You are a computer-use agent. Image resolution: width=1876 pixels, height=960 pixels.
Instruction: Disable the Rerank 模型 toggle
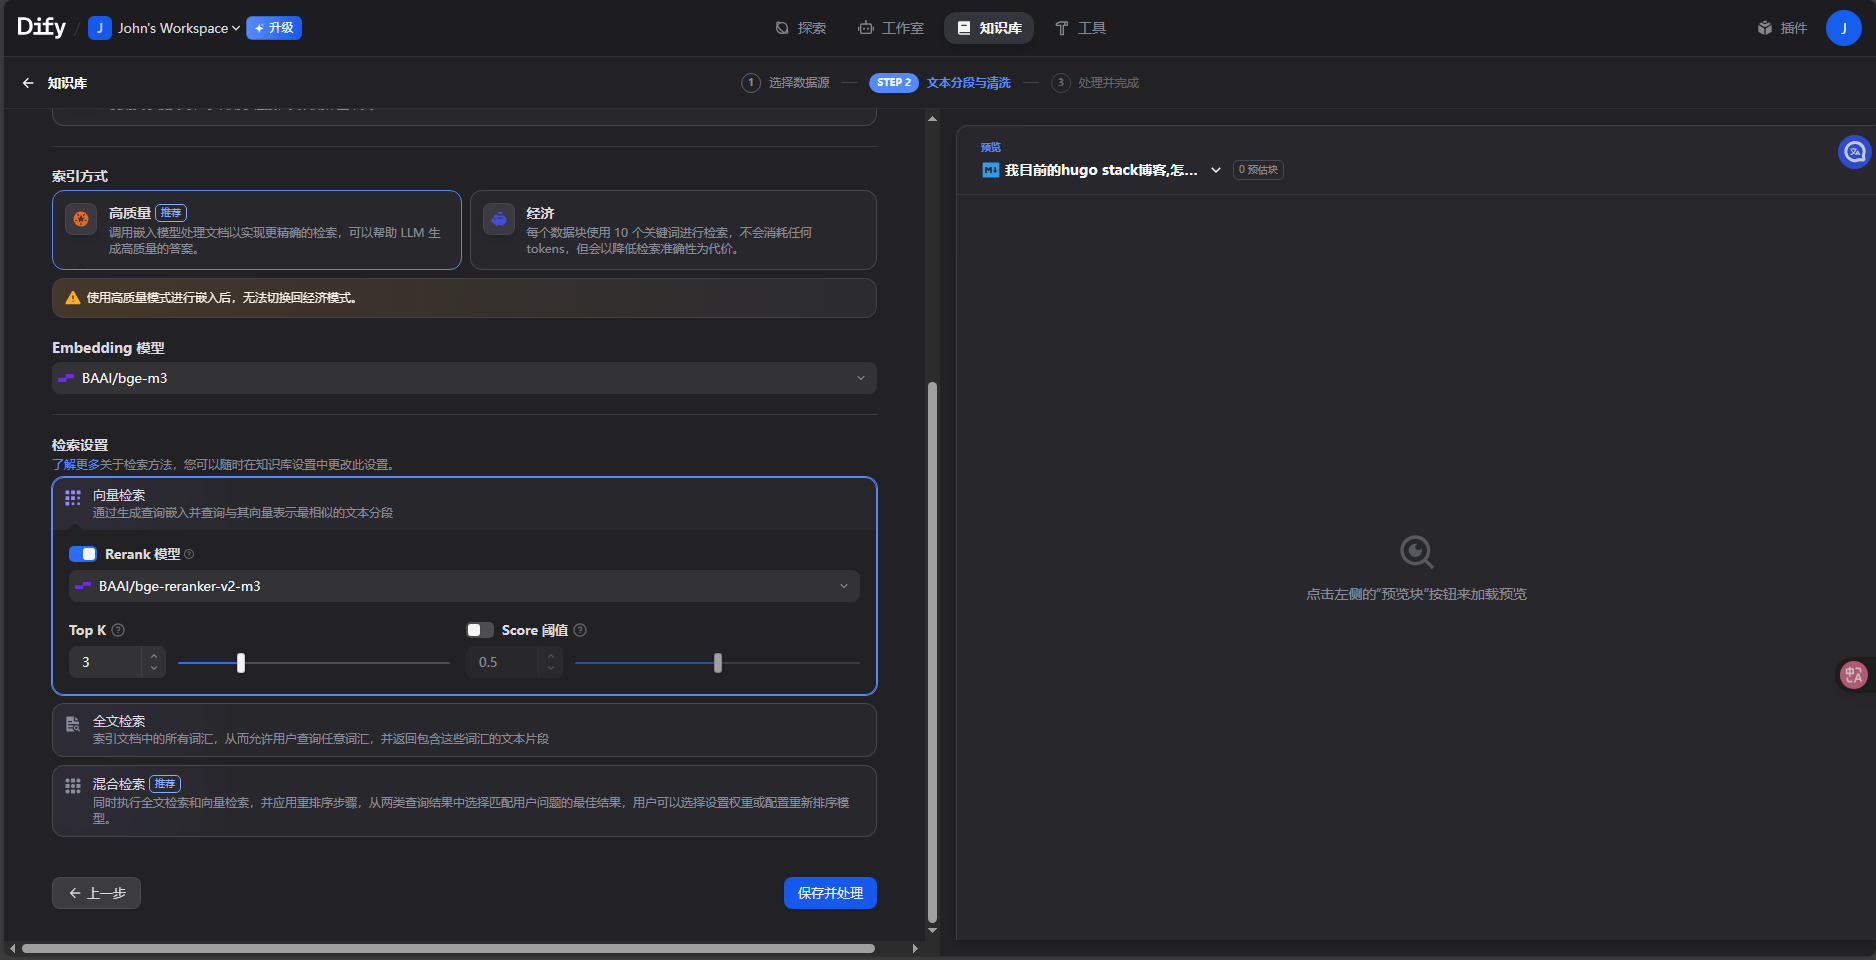click(x=83, y=554)
